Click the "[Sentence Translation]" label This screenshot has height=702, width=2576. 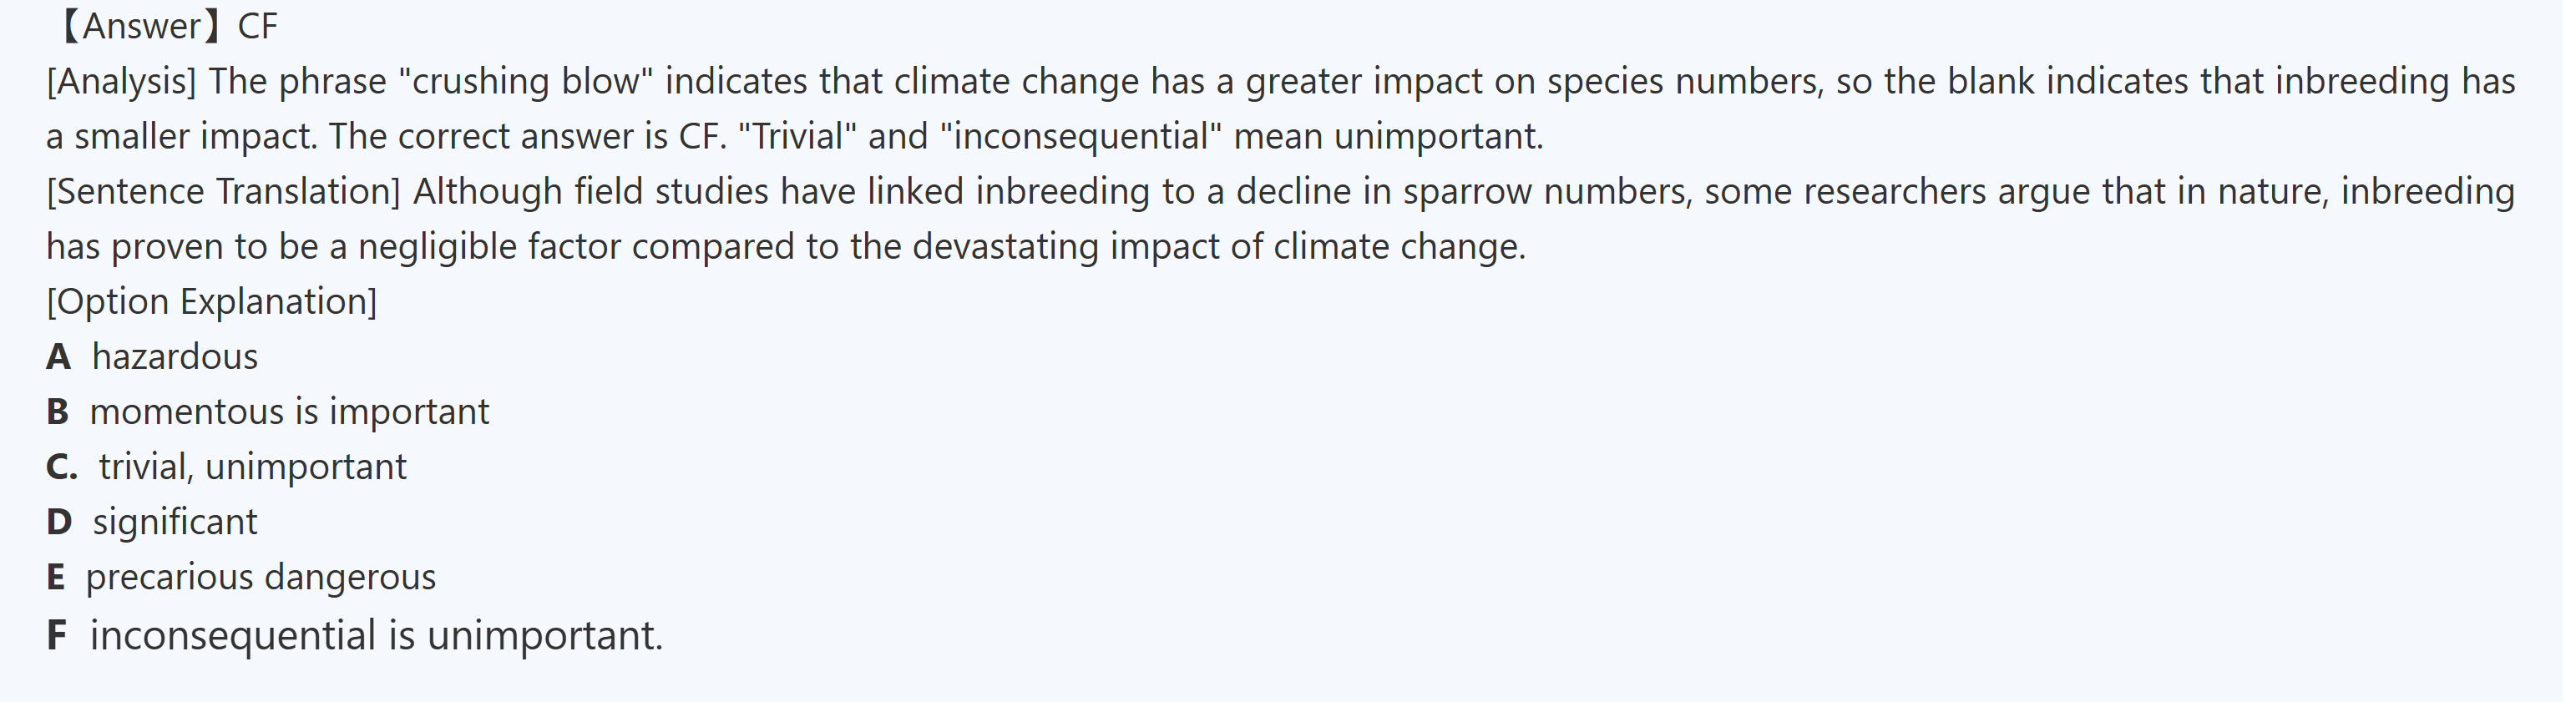(x=223, y=191)
